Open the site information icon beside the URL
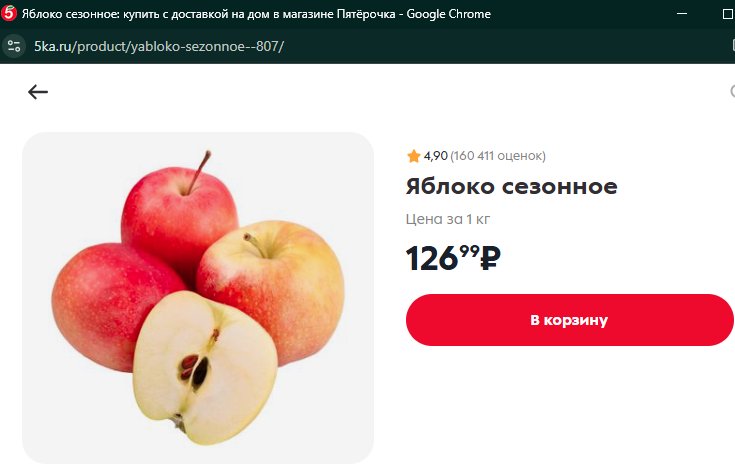Screen dimensions: 735x467 pyautogui.click(x=14, y=46)
